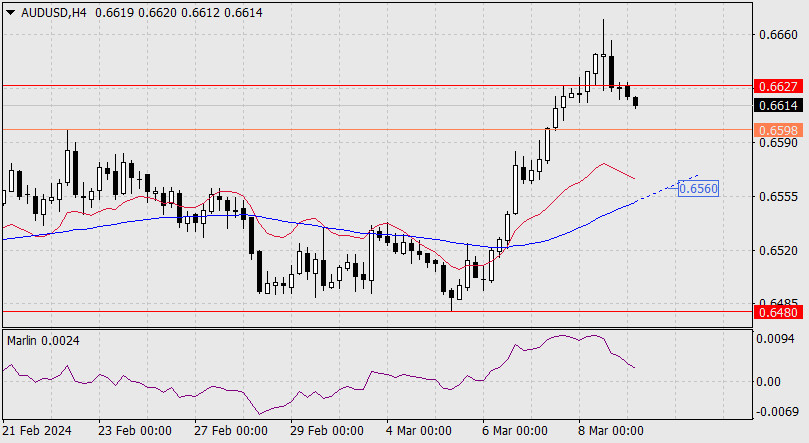Select the 0.6520 price axis value
This screenshot has width=809, height=443.
pyautogui.click(x=778, y=251)
